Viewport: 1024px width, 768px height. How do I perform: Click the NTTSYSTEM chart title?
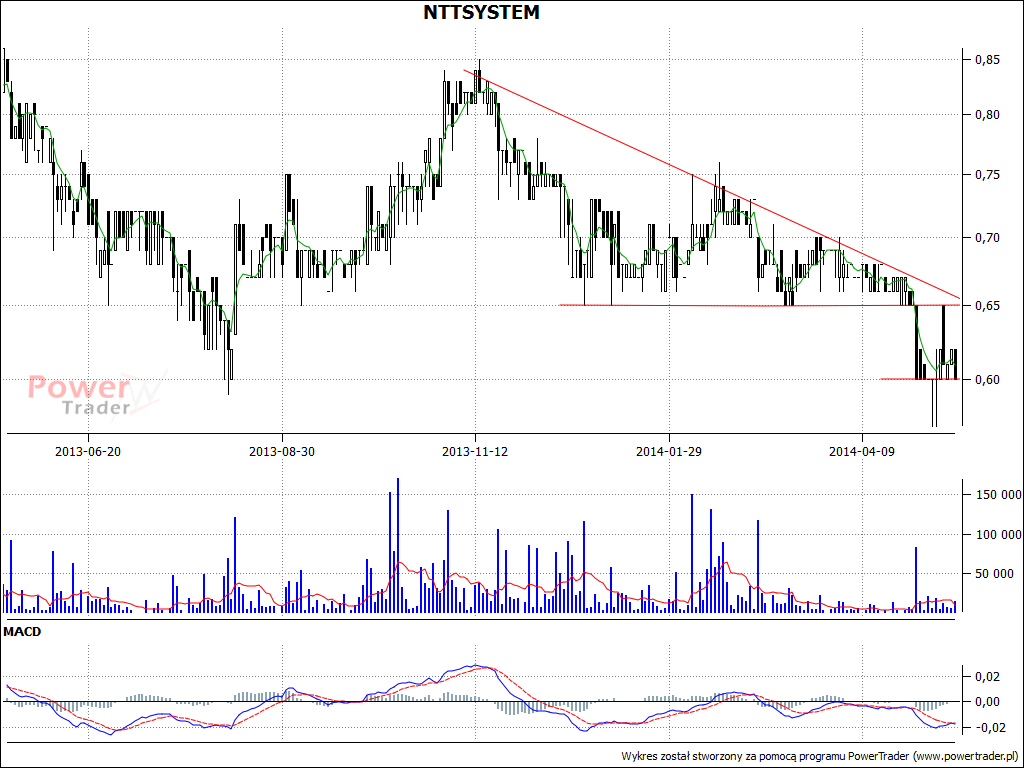481,12
